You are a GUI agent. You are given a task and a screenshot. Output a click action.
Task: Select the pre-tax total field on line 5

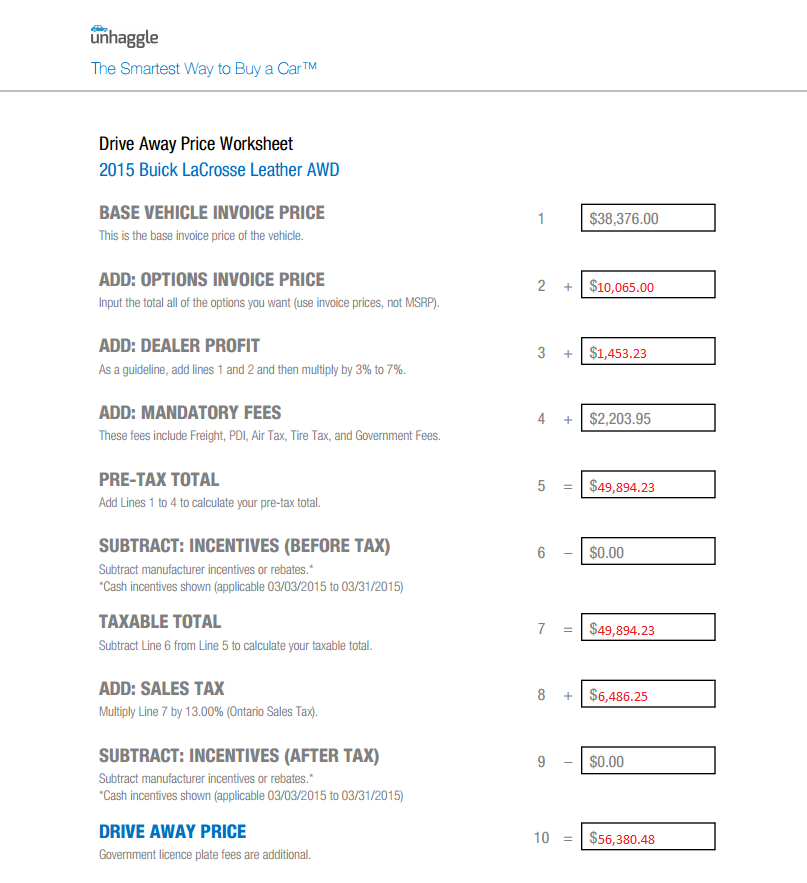tap(648, 486)
